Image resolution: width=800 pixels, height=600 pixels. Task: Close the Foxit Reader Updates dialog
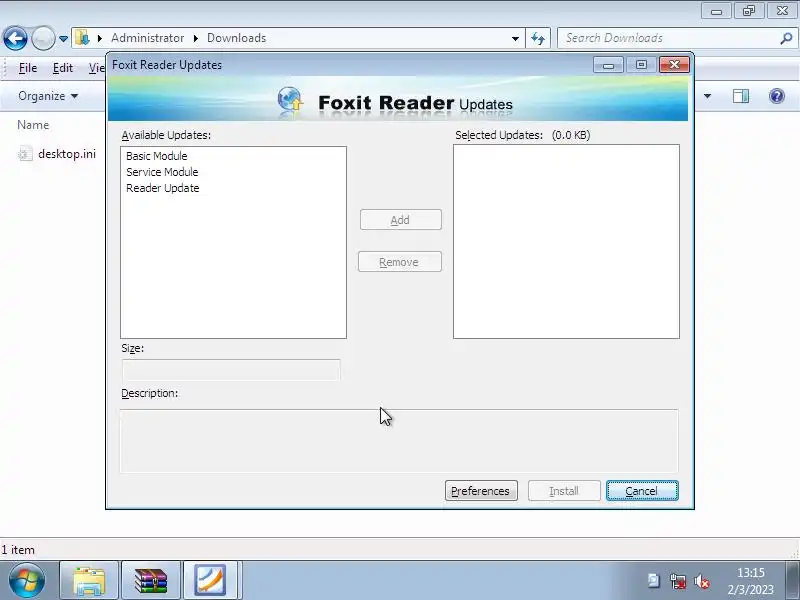pyautogui.click(x=674, y=65)
